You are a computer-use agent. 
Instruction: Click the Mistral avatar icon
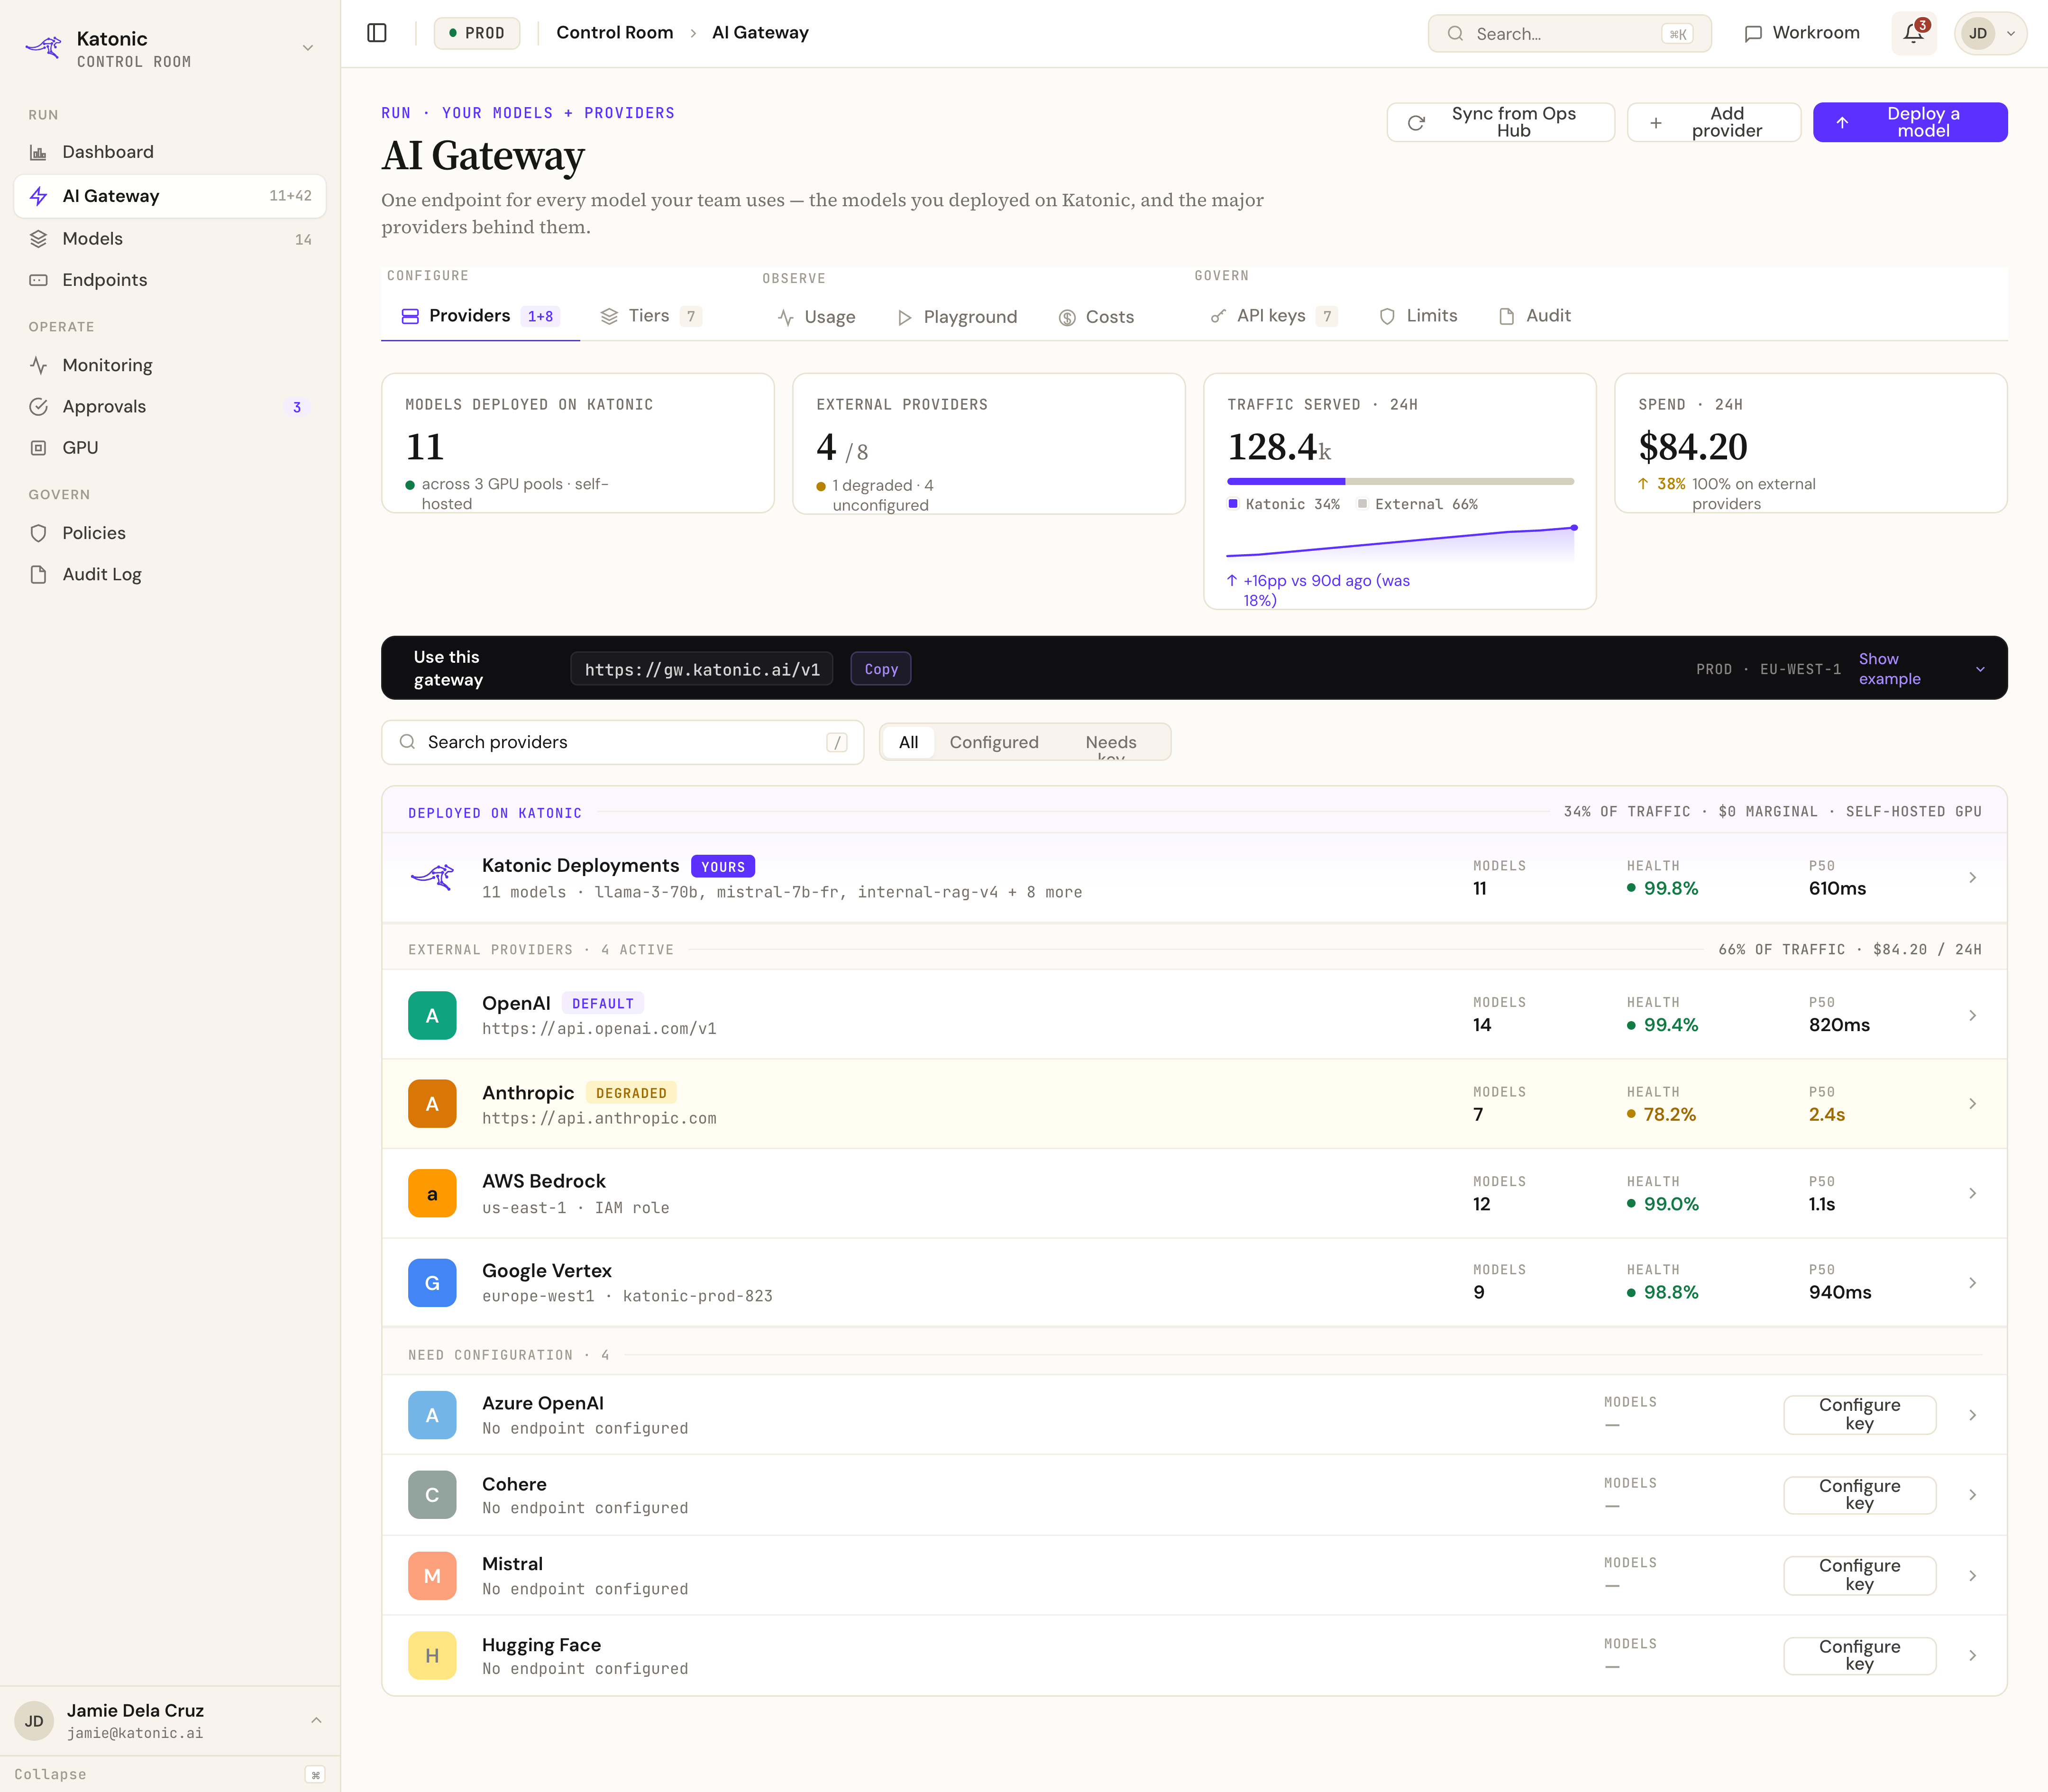click(432, 1576)
